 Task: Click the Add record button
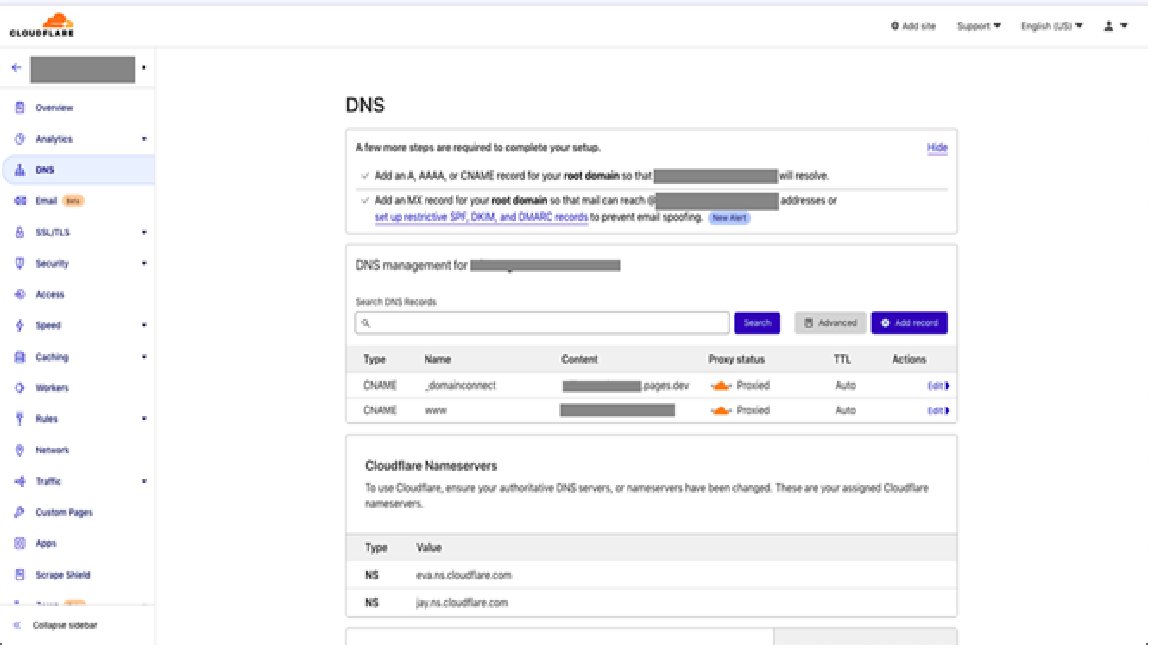point(909,323)
